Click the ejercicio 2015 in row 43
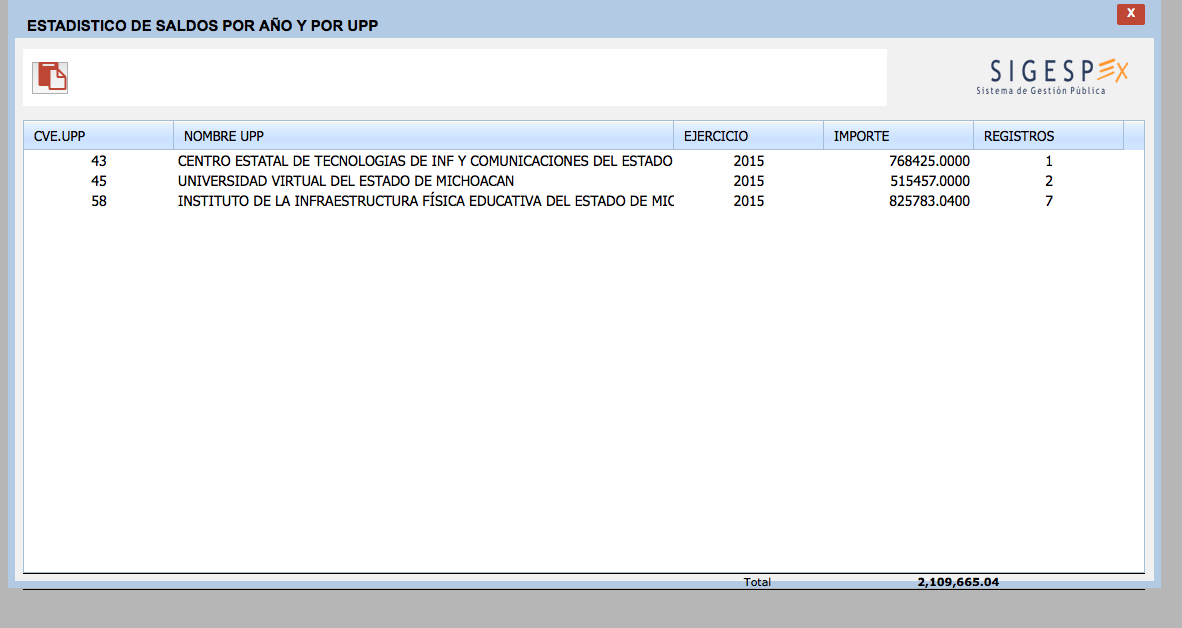 749,161
